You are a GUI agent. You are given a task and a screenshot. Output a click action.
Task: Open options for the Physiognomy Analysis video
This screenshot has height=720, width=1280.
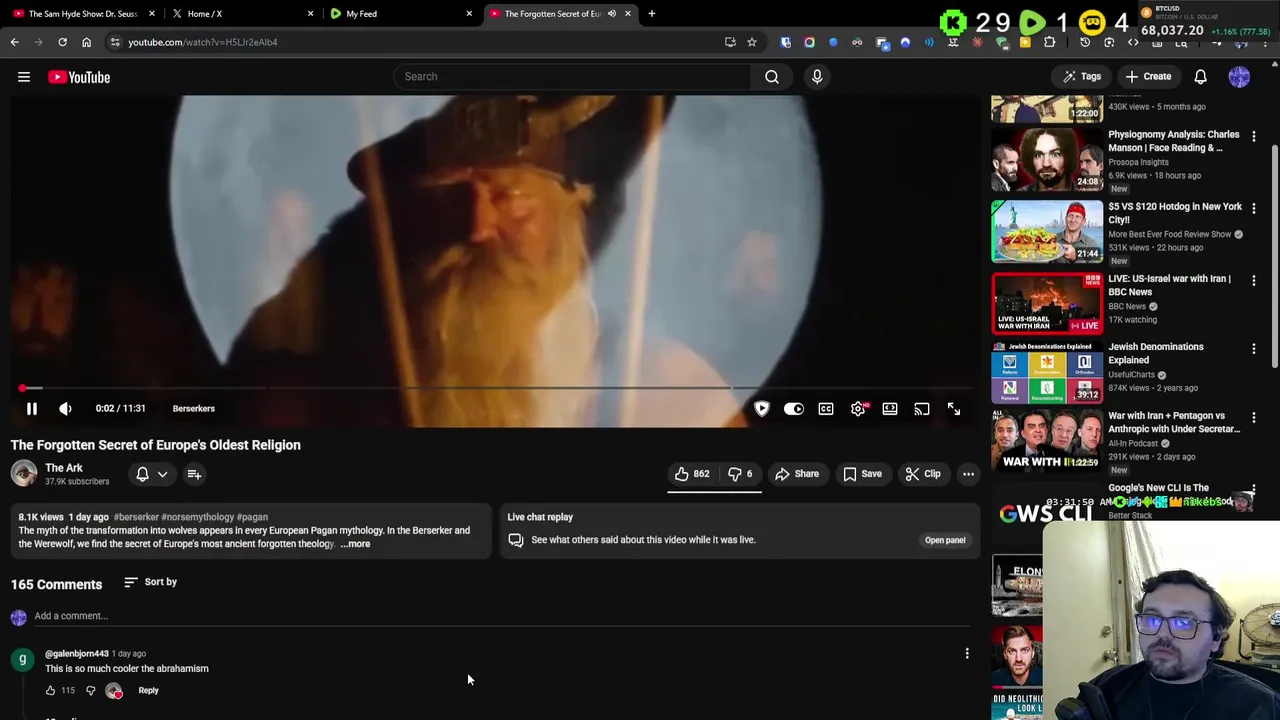pos(1254,137)
